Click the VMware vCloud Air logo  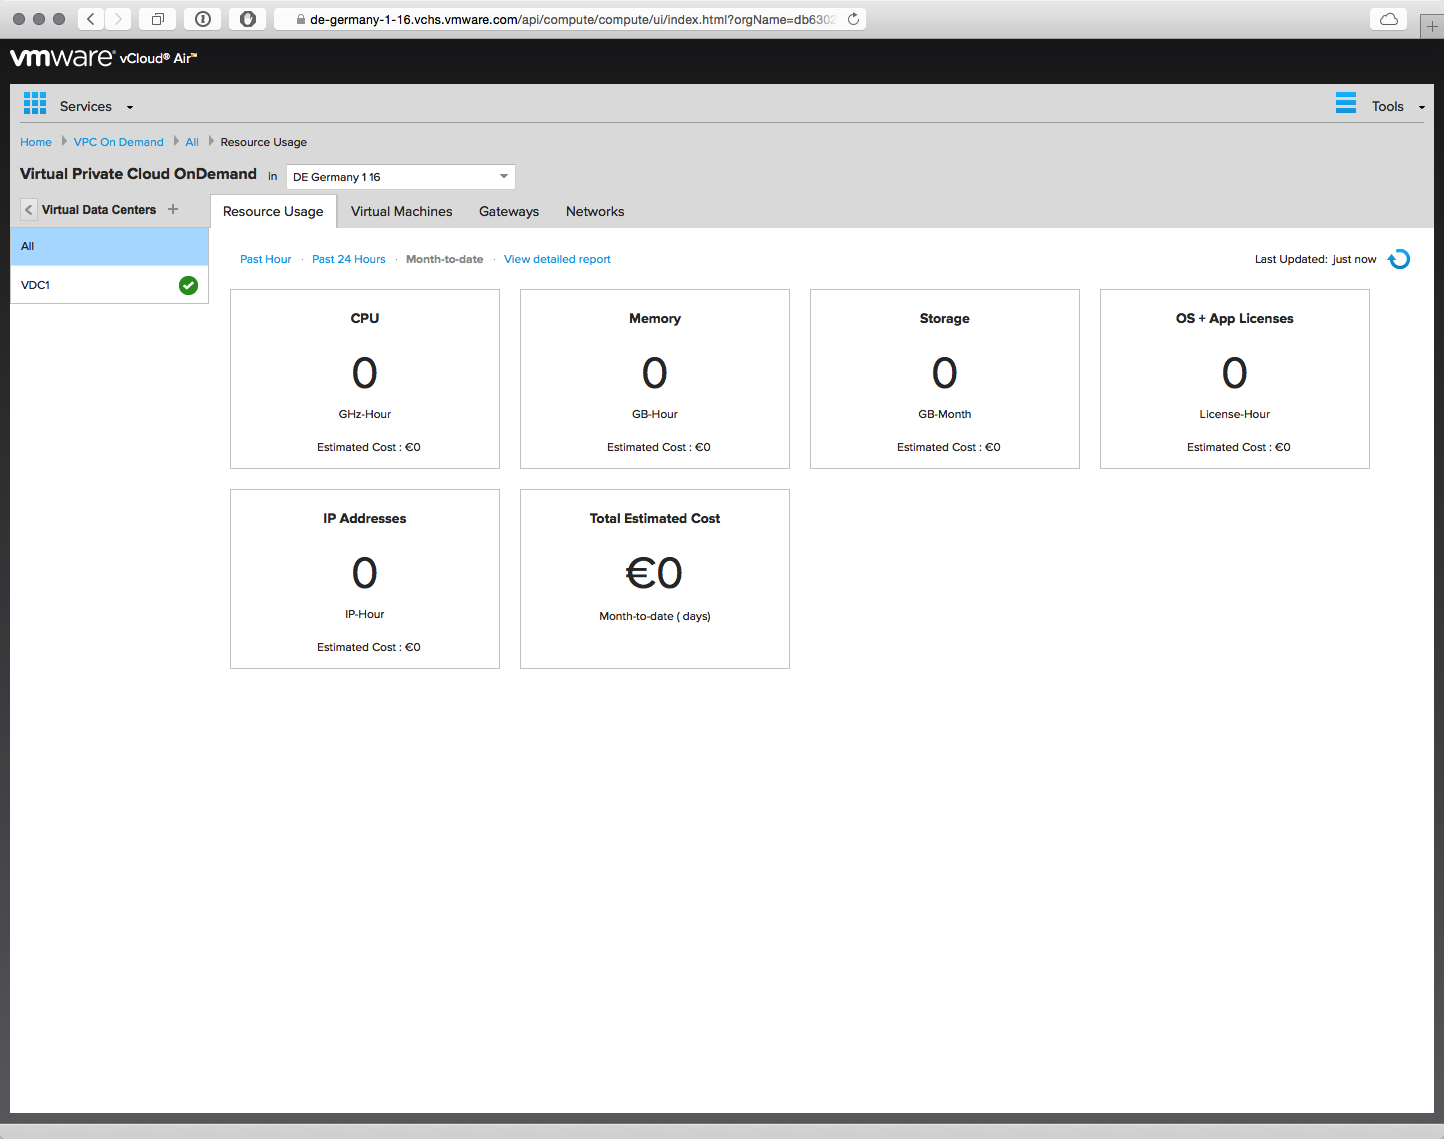coord(103,58)
